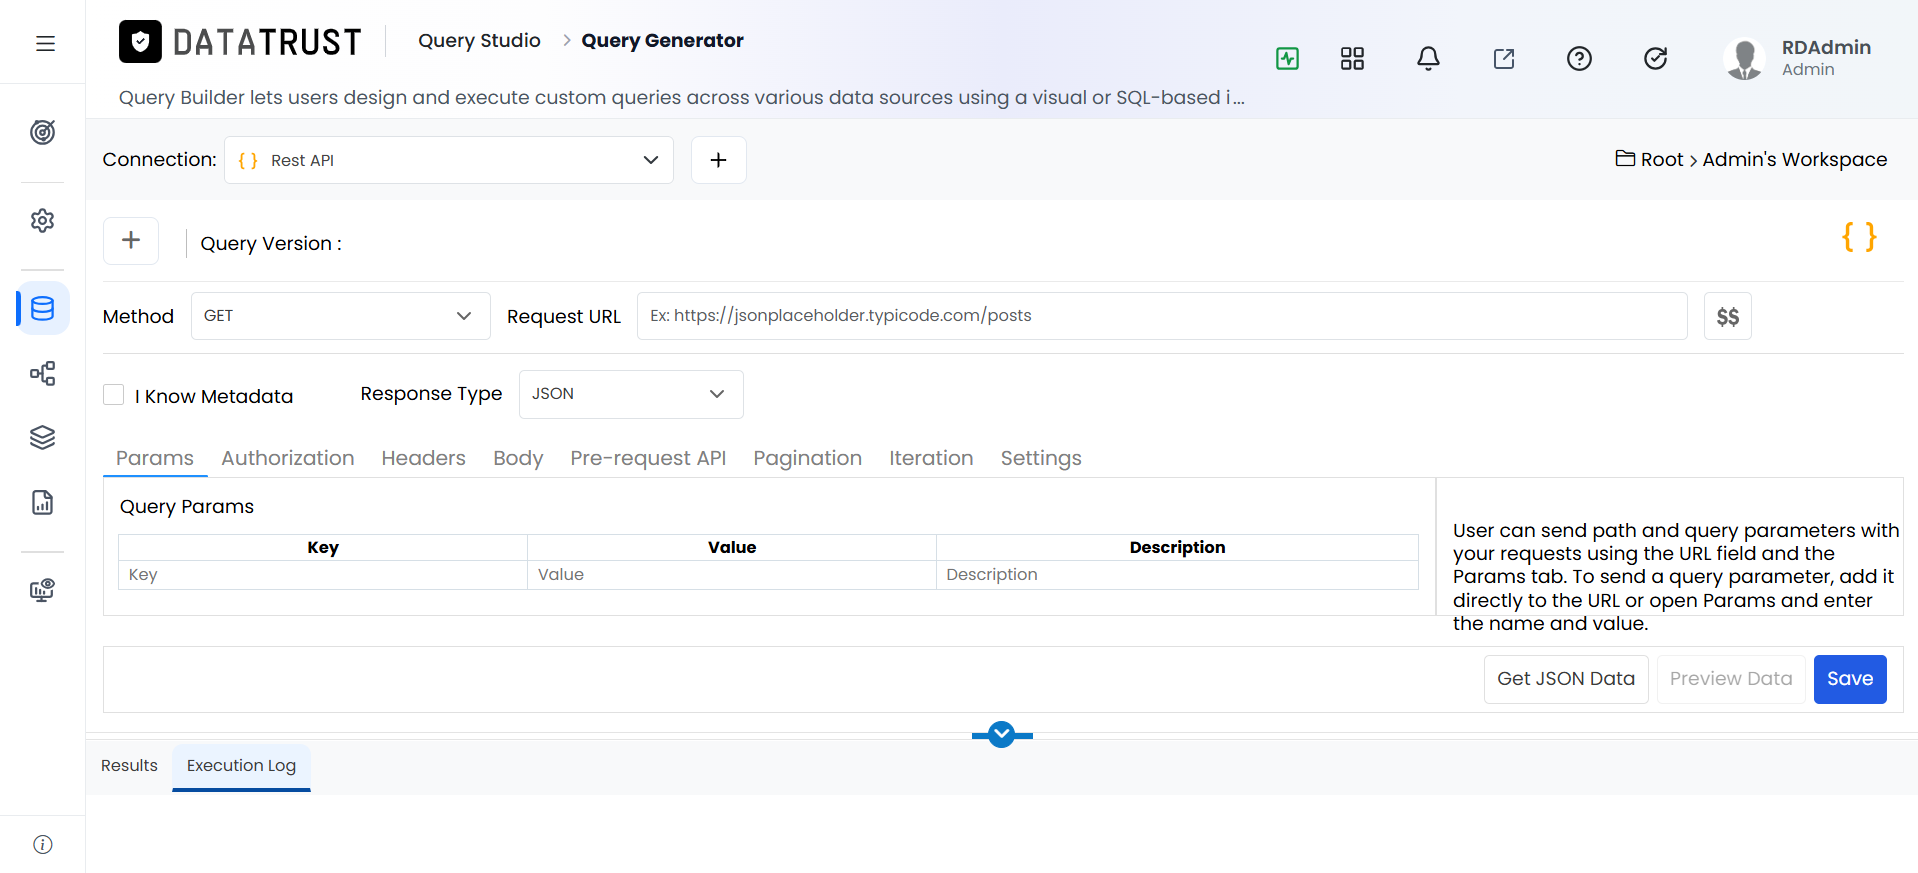Switch to the Pagination tab
The width and height of the screenshot is (1918, 873).
[808, 458]
